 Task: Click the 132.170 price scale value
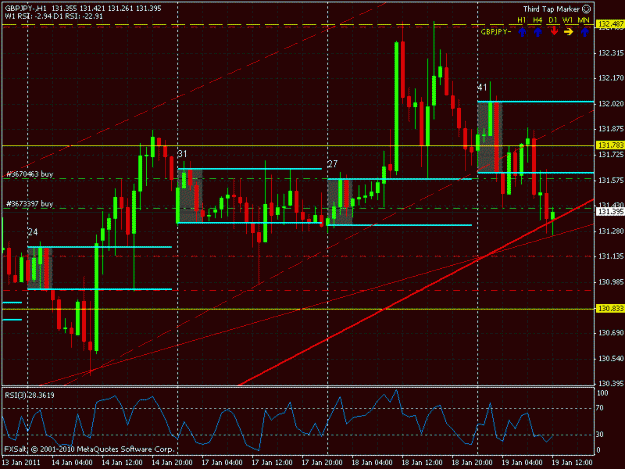point(611,78)
